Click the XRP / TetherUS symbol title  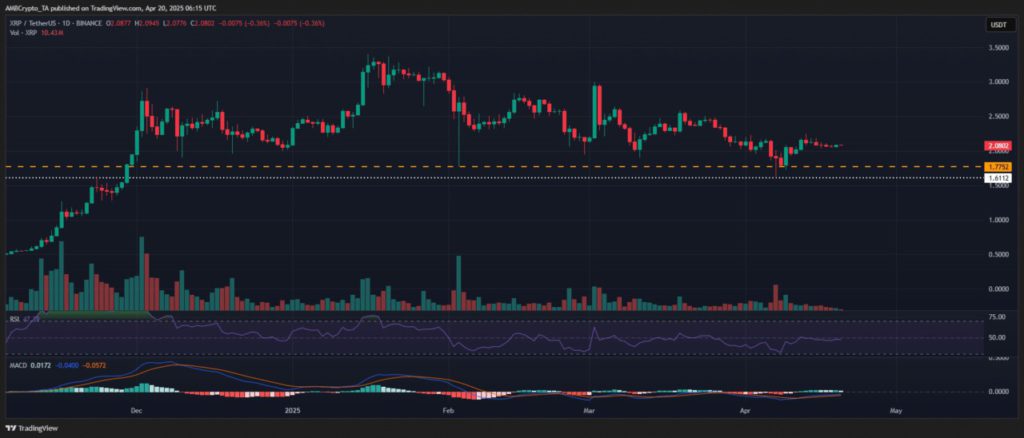[33, 23]
